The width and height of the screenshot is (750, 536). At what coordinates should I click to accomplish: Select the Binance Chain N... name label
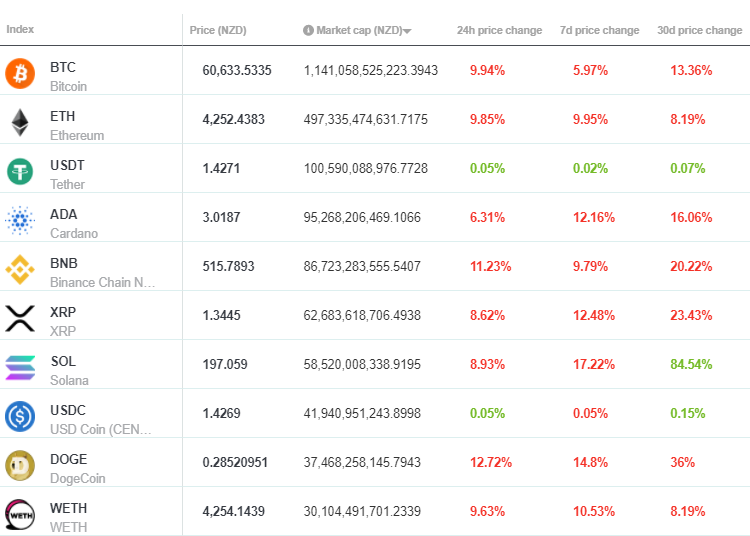pos(102,283)
